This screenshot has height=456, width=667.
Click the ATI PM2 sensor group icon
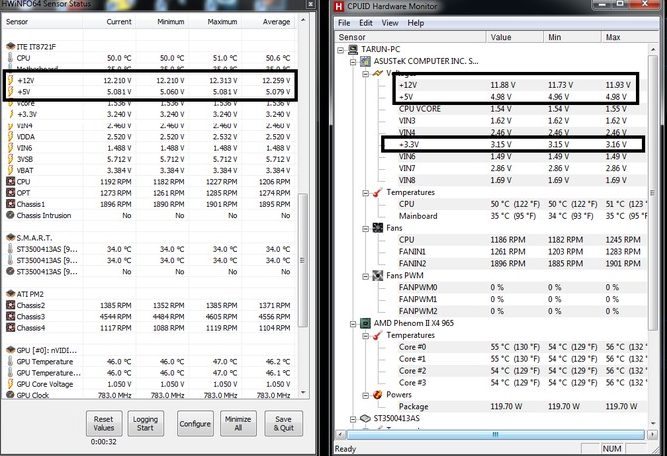(x=11, y=294)
